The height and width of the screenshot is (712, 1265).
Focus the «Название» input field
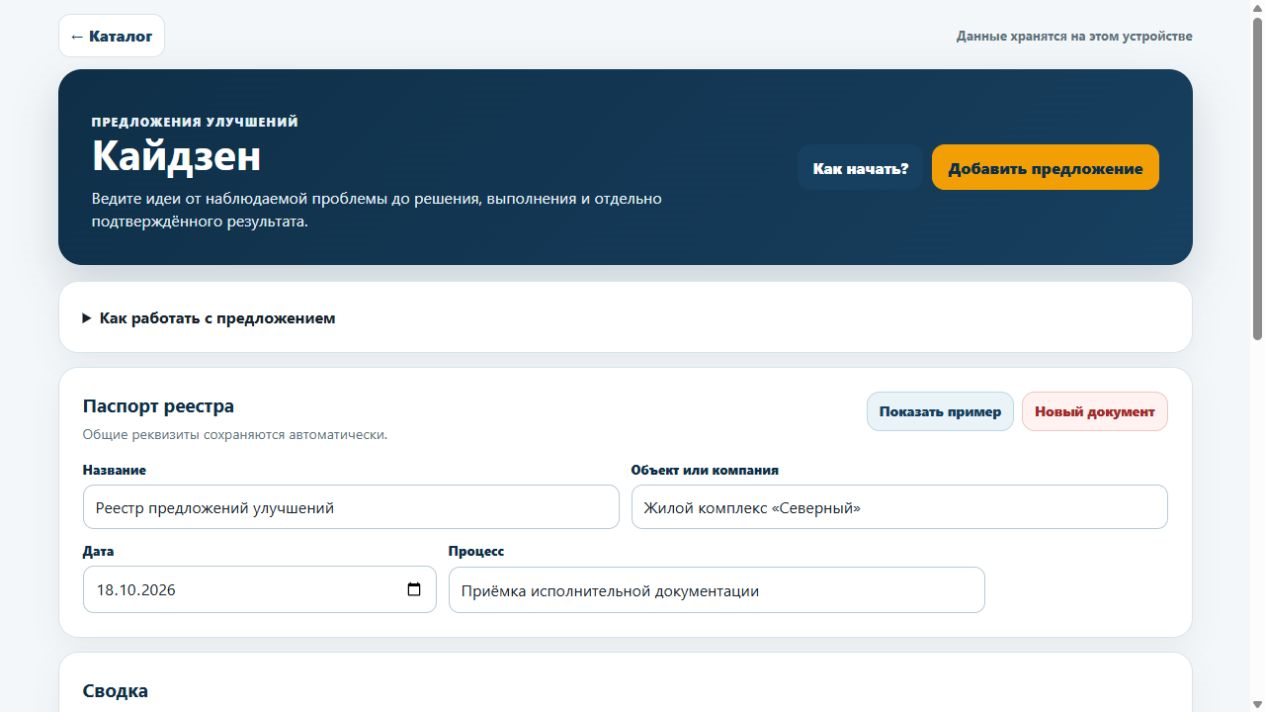pos(351,507)
